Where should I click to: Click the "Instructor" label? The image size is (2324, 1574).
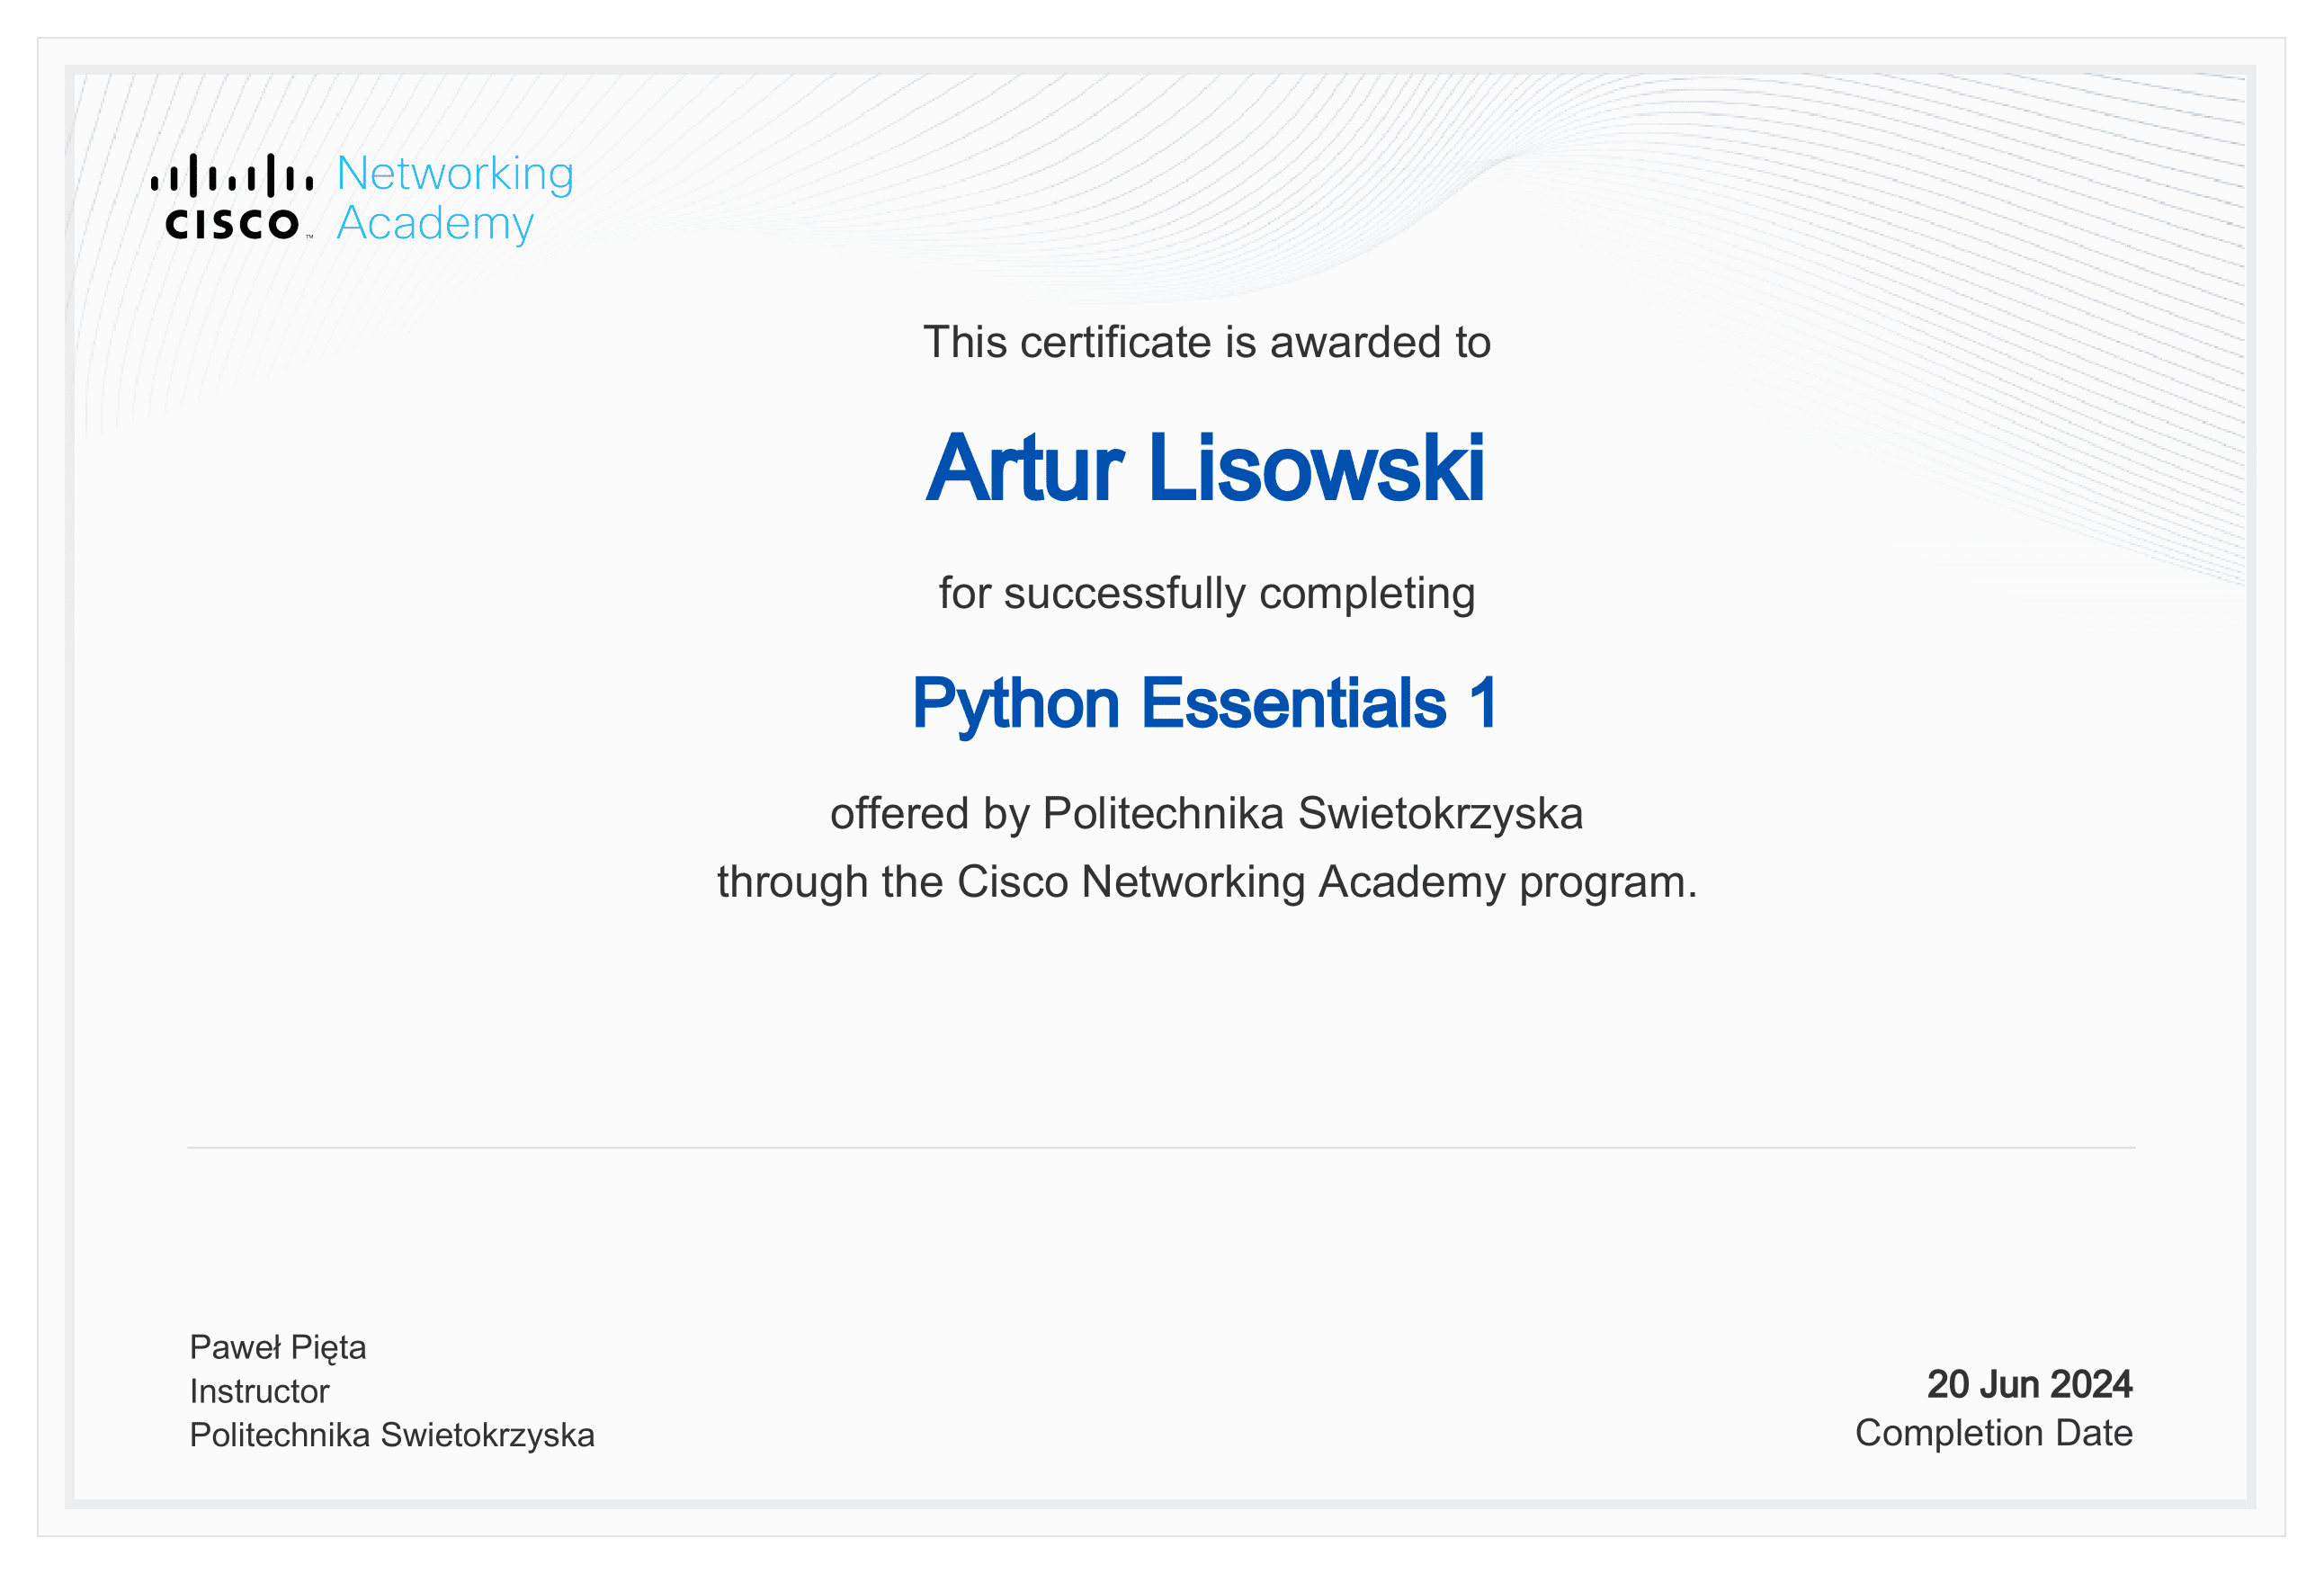click(259, 1391)
